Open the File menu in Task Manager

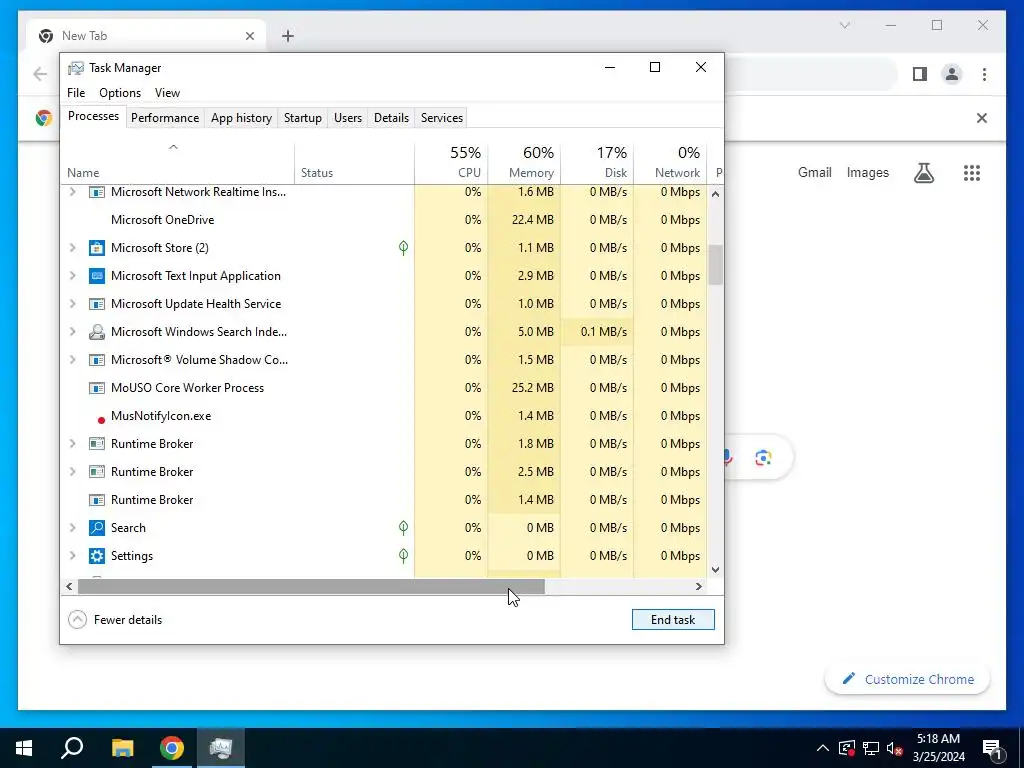click(76, 93)
